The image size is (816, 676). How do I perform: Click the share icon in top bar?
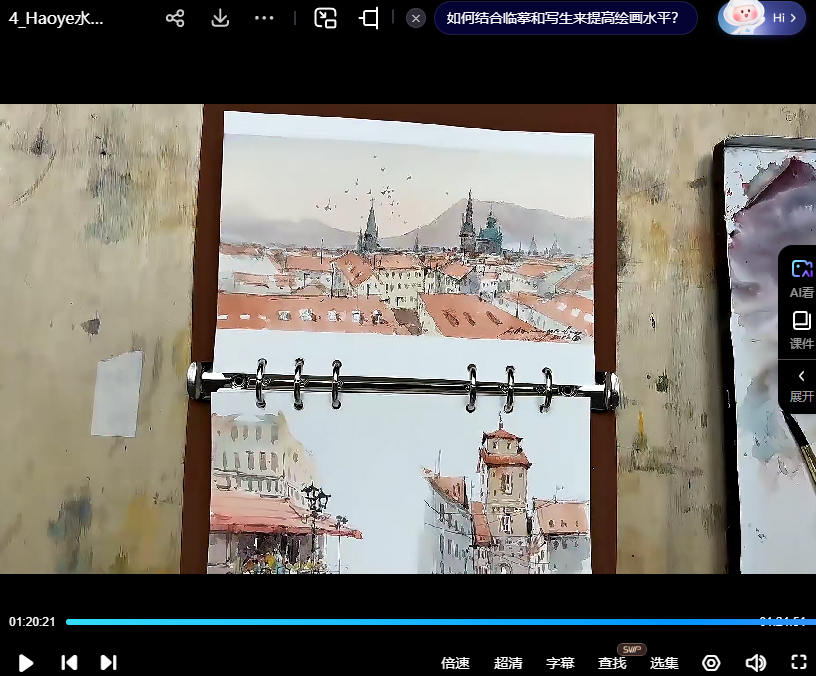(175, 18)
